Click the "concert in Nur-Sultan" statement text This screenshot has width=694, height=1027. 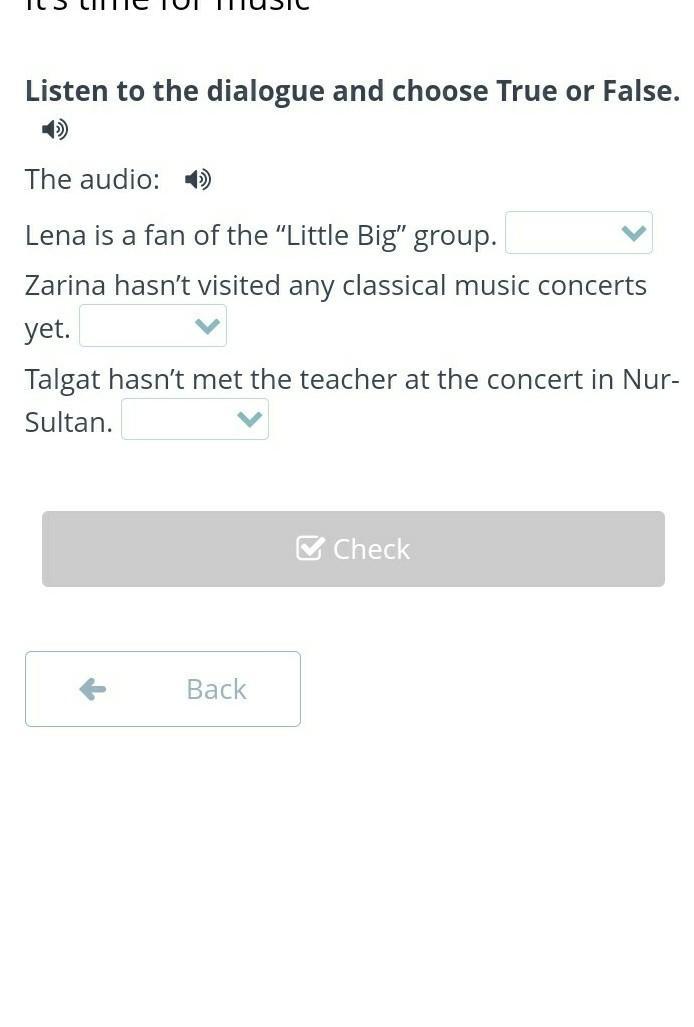[352, 400]
